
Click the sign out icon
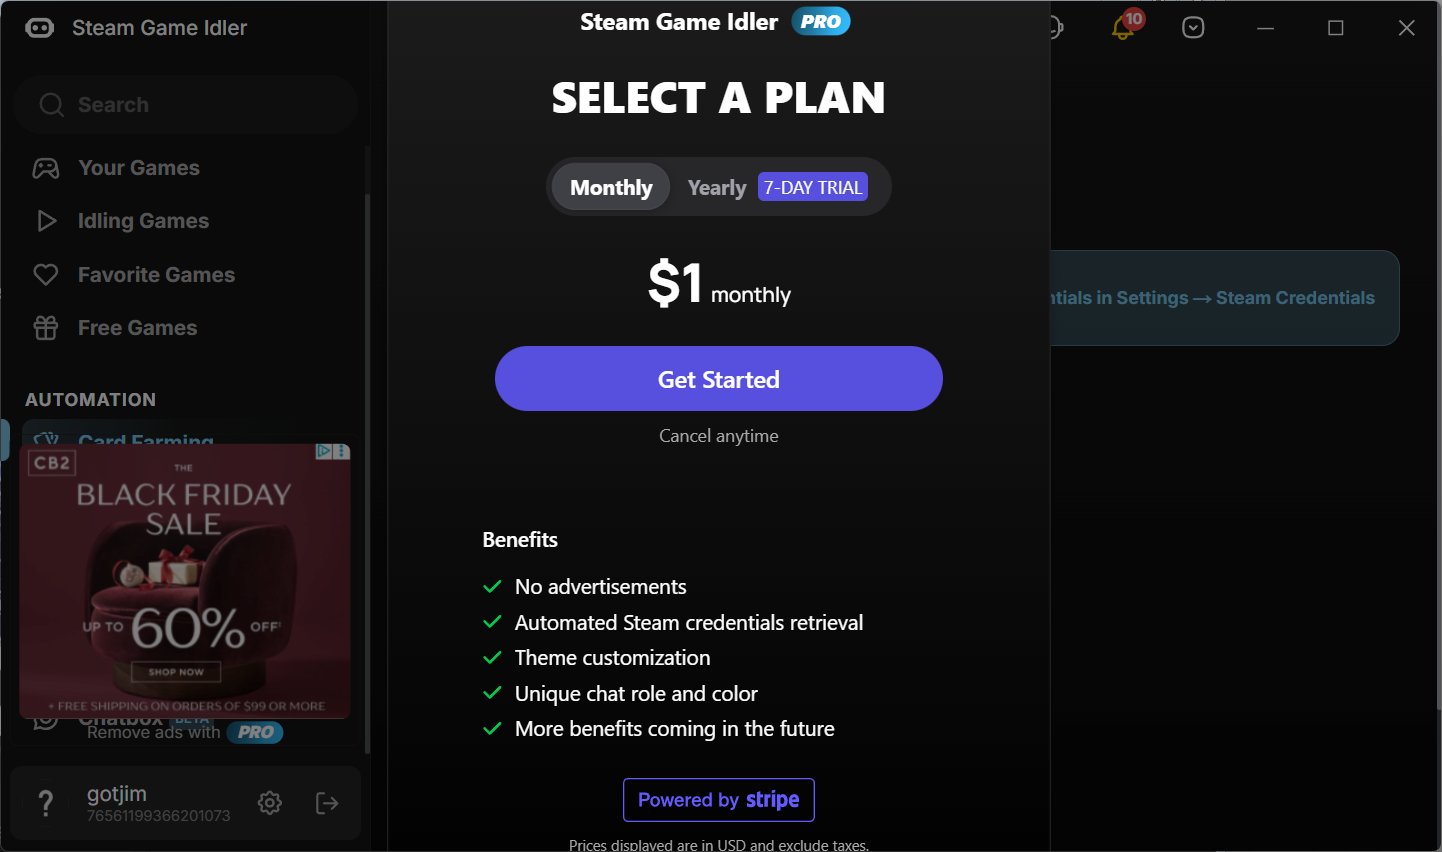pyautogui.click(x=327, y=803)
